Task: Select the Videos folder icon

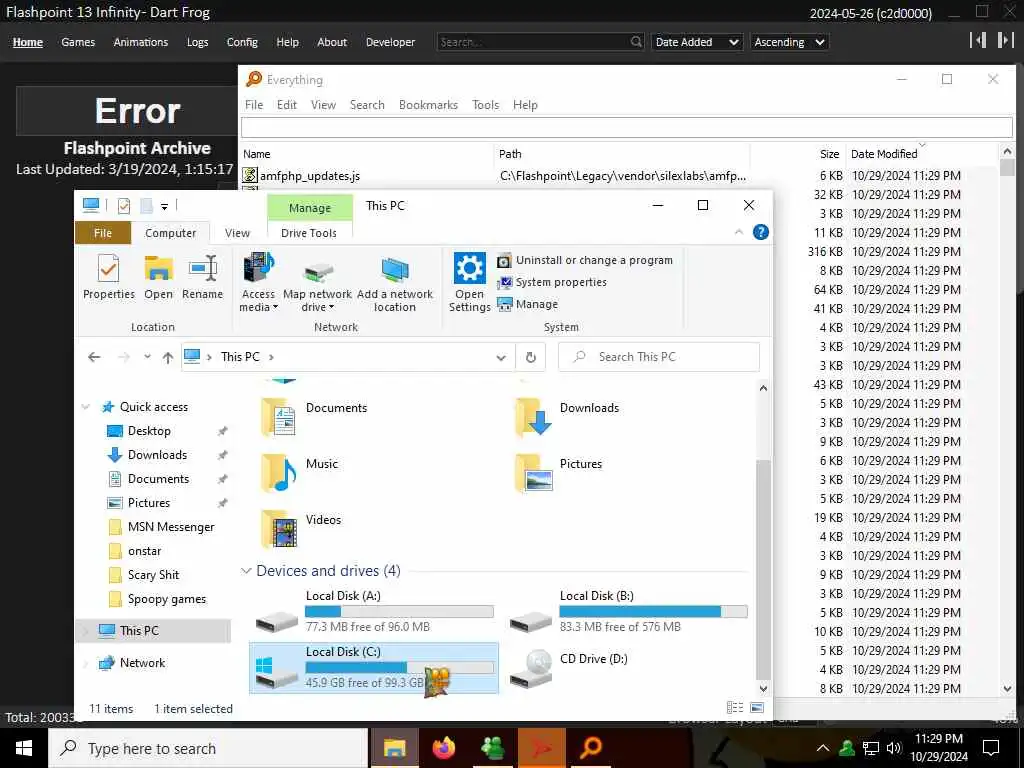Action: click(278, 529)
